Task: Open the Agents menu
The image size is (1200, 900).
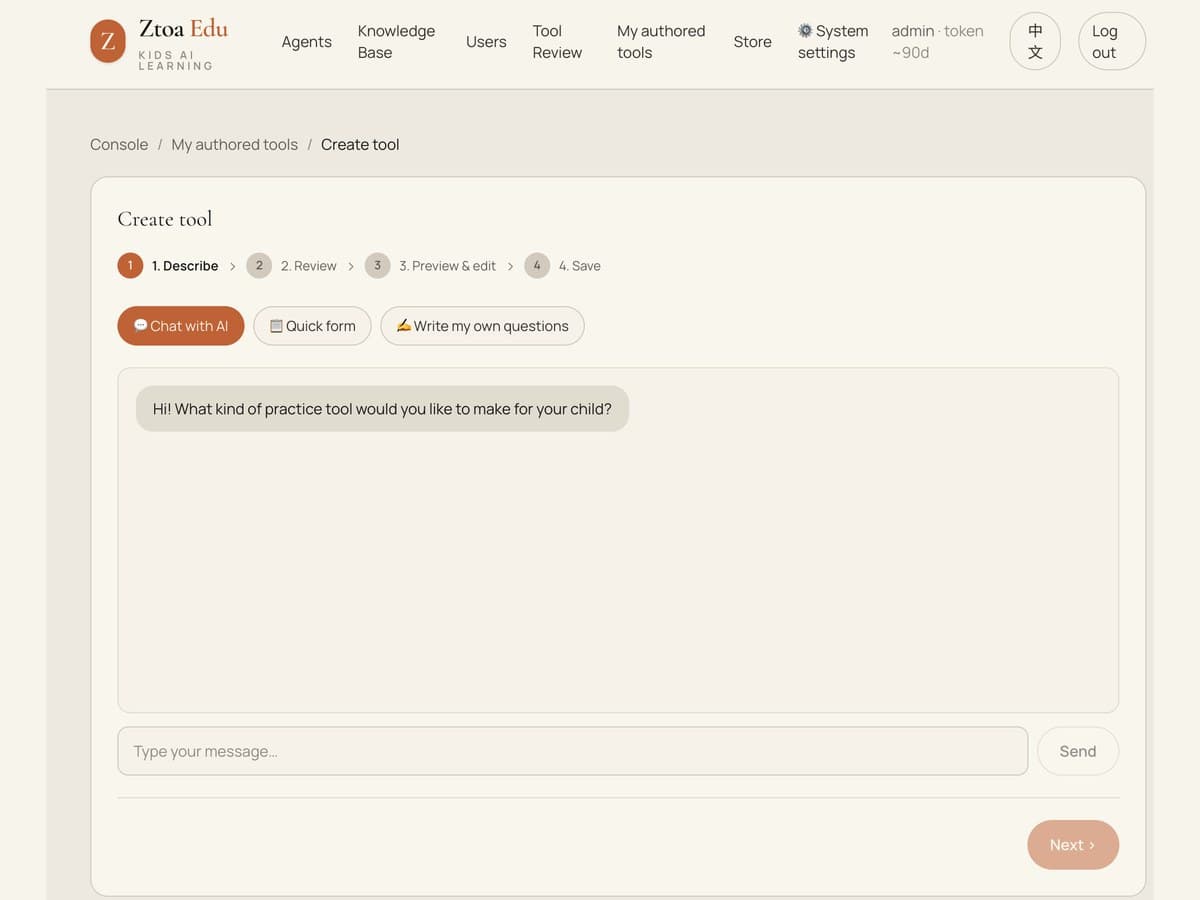Action: point(306,41)
